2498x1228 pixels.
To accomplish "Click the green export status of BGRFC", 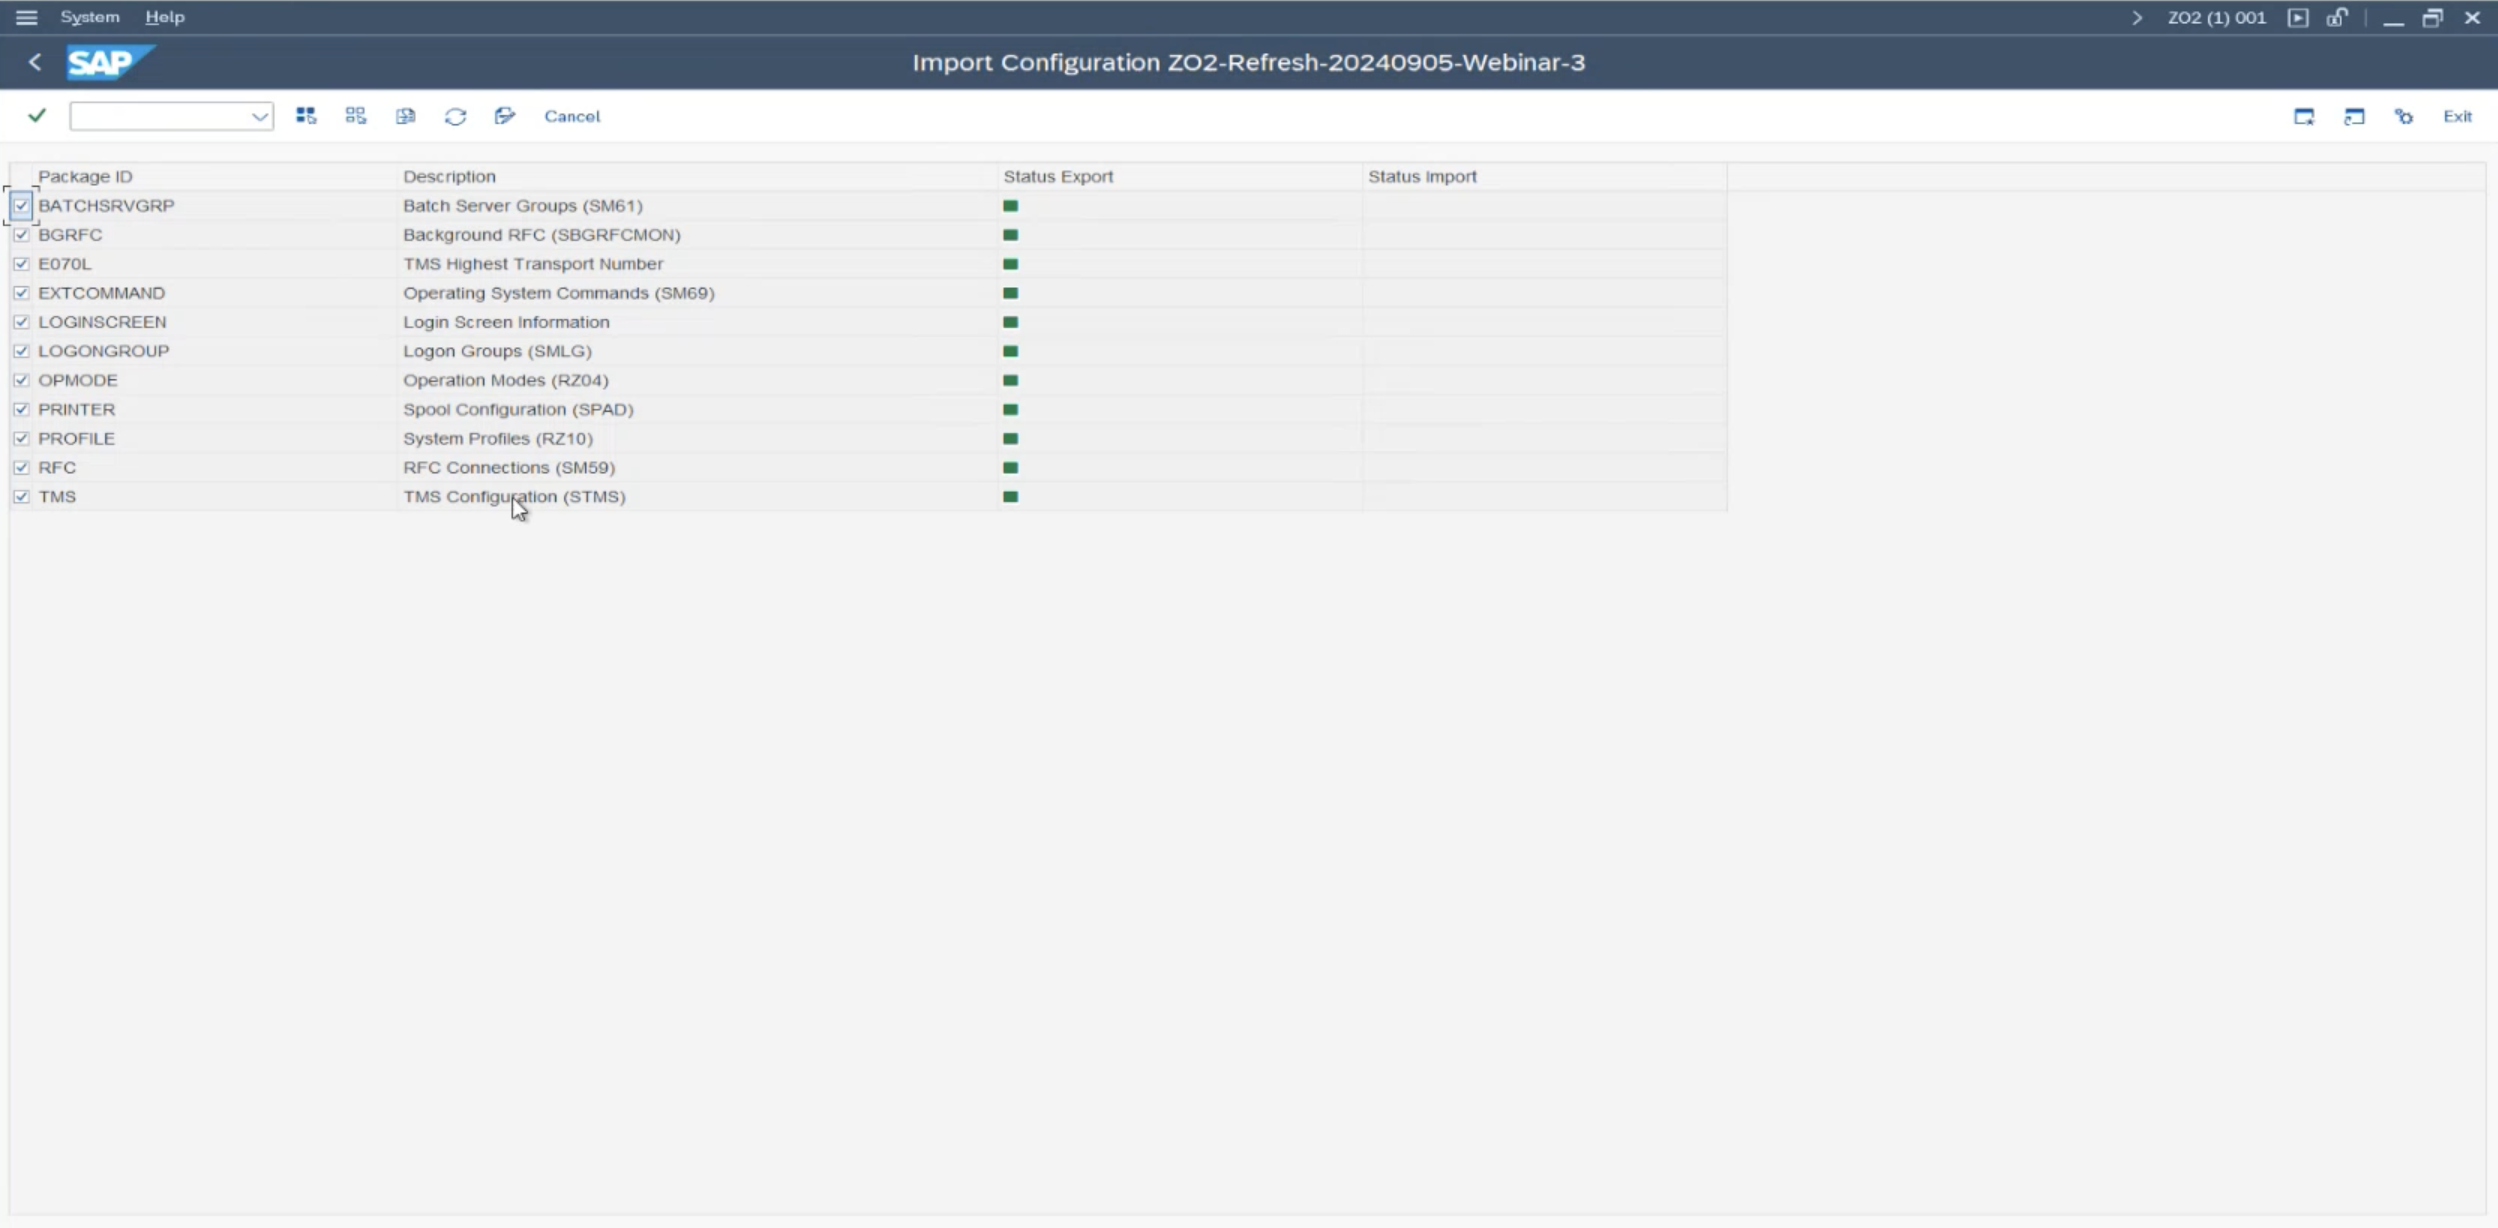I will click(1010, 235).
